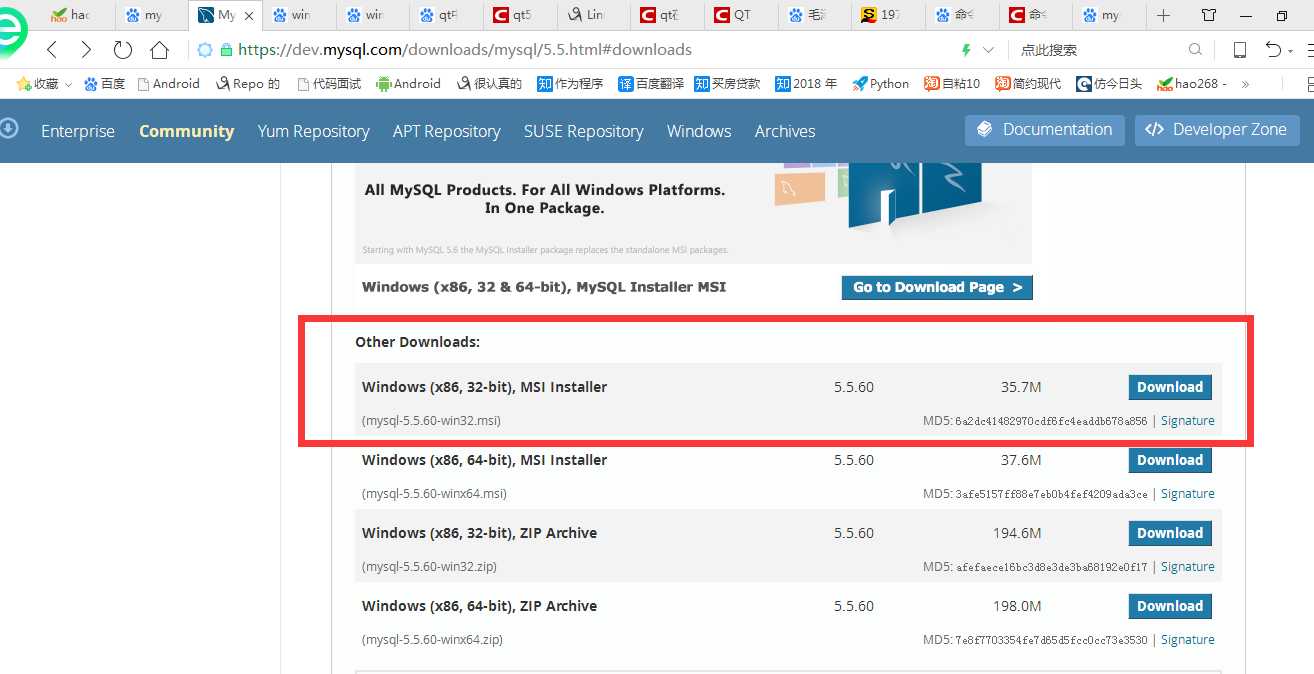The width and height of the screenshot is (1314, 674).
Task: Open the 简约现代 bookmark
Action: click(1028, 84)
